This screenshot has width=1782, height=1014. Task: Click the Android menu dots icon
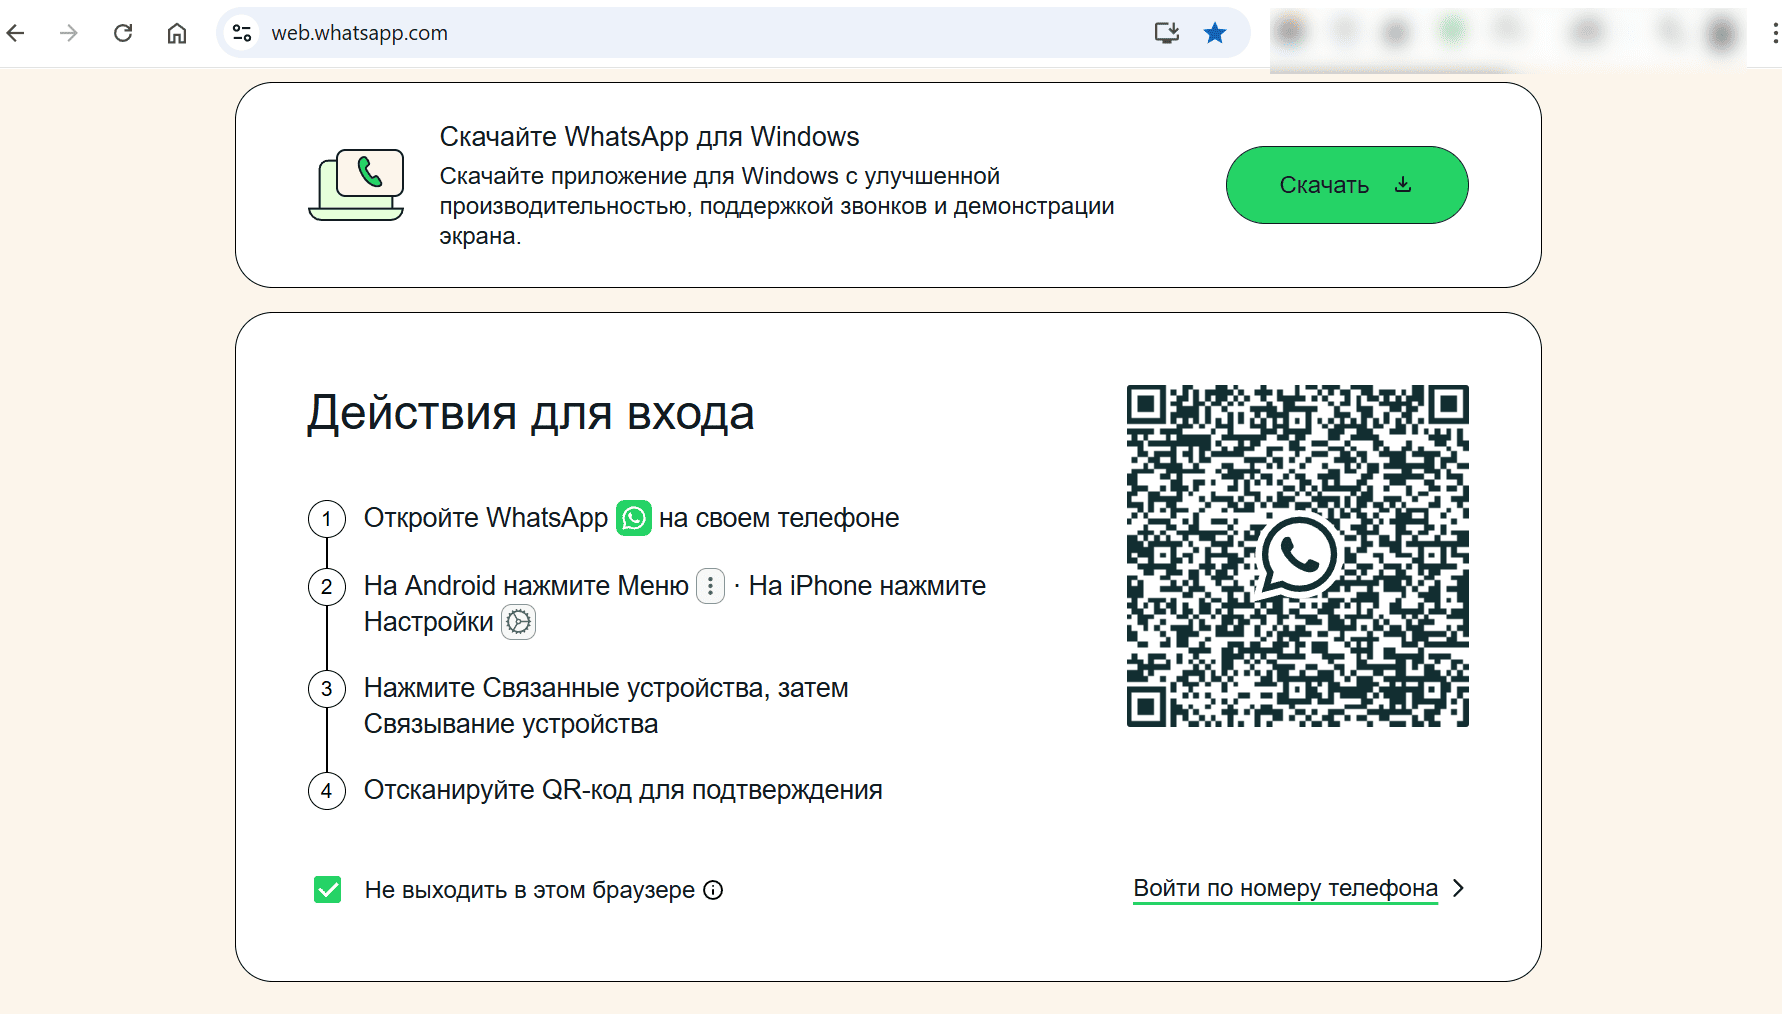[710, 586]
